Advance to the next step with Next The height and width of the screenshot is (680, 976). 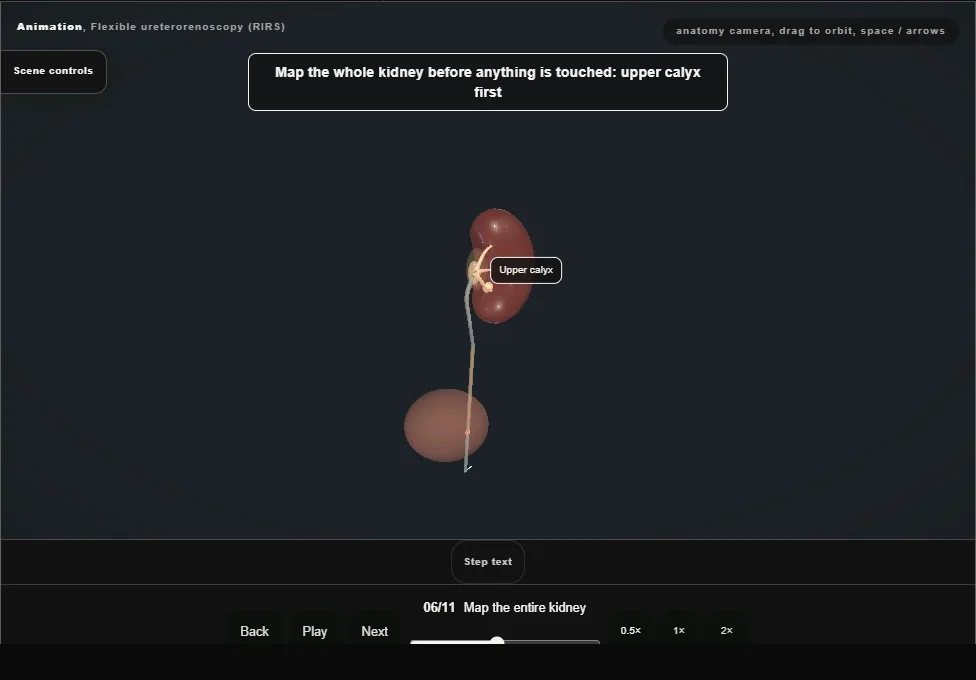point(374,631)
